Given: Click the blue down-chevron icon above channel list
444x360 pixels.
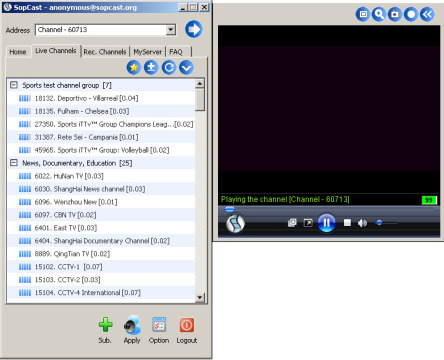Looking at the screenshot, I should (186, 68).
